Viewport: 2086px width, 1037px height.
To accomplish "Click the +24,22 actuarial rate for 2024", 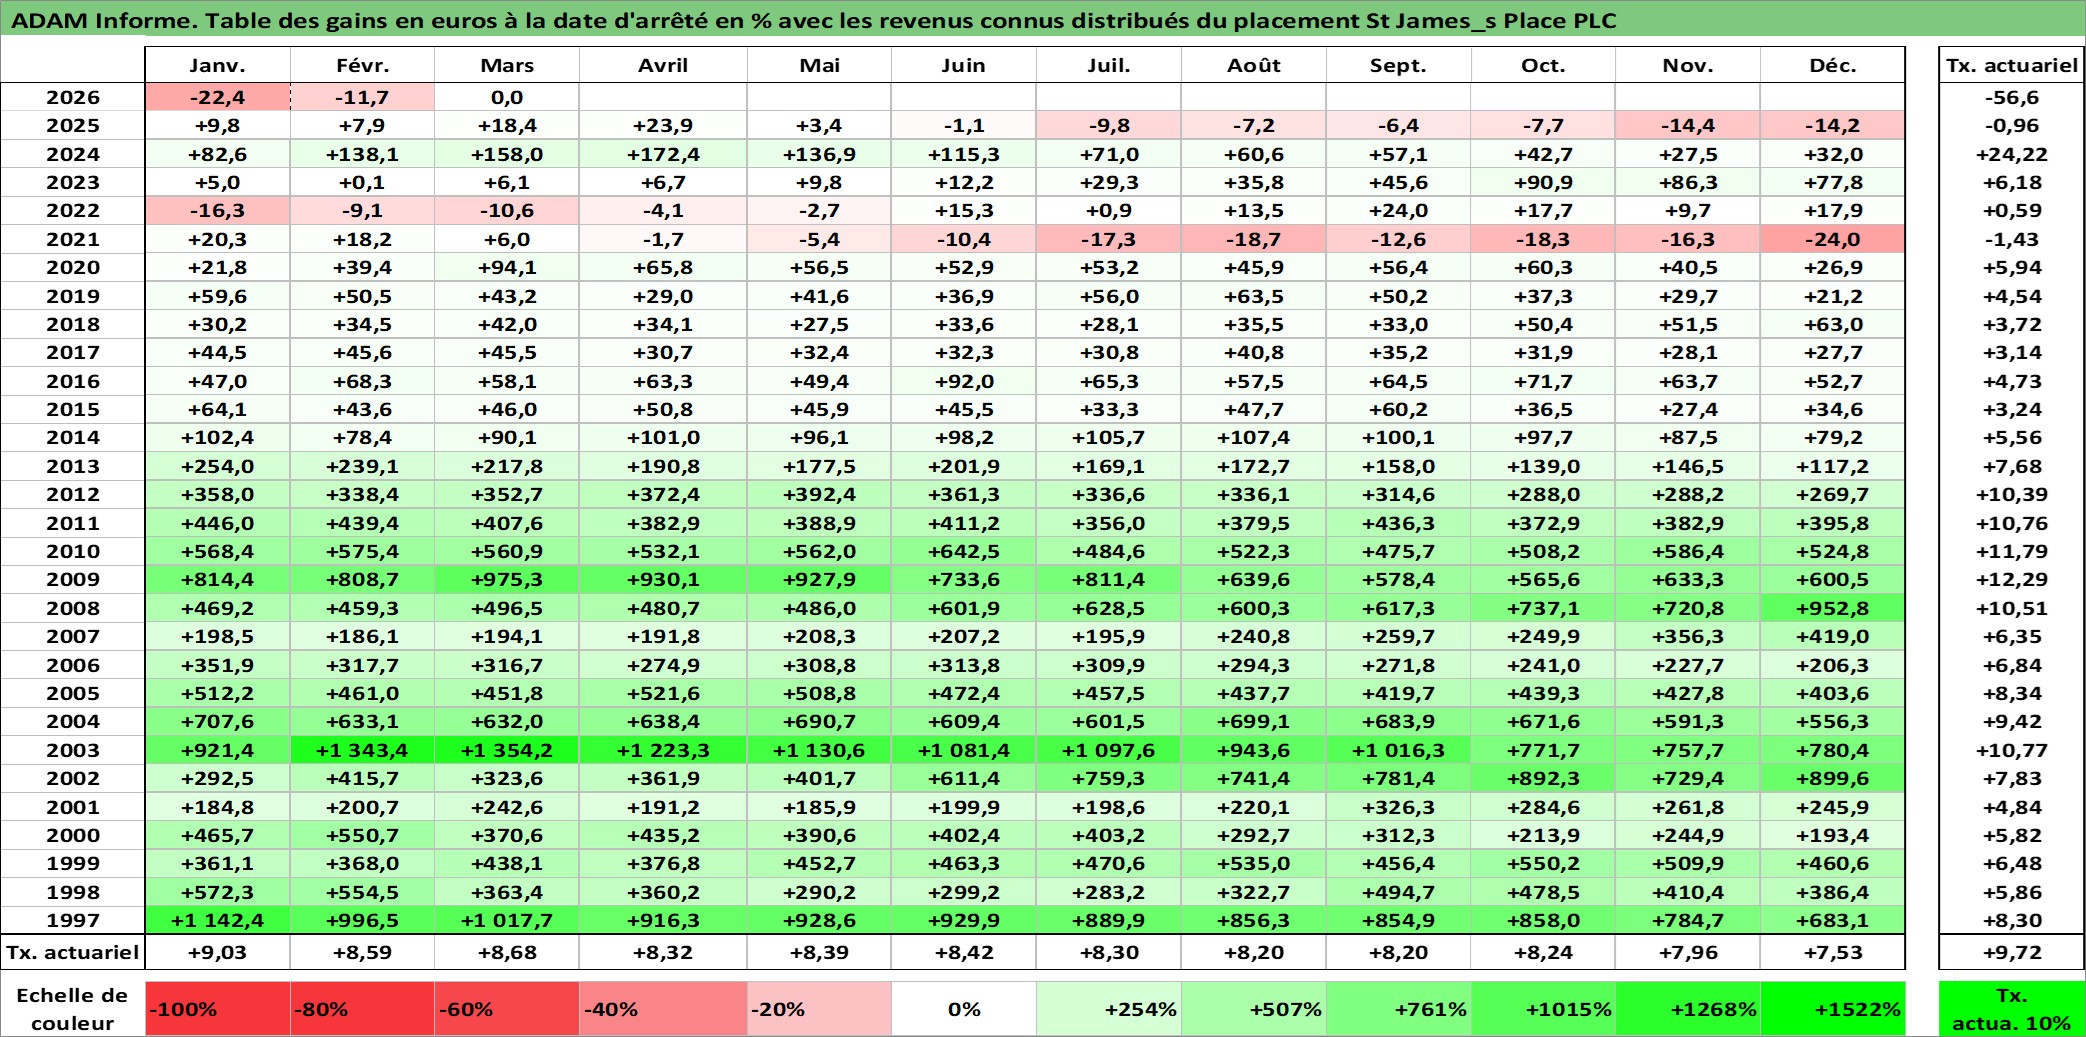I will tap(2012, 154).
